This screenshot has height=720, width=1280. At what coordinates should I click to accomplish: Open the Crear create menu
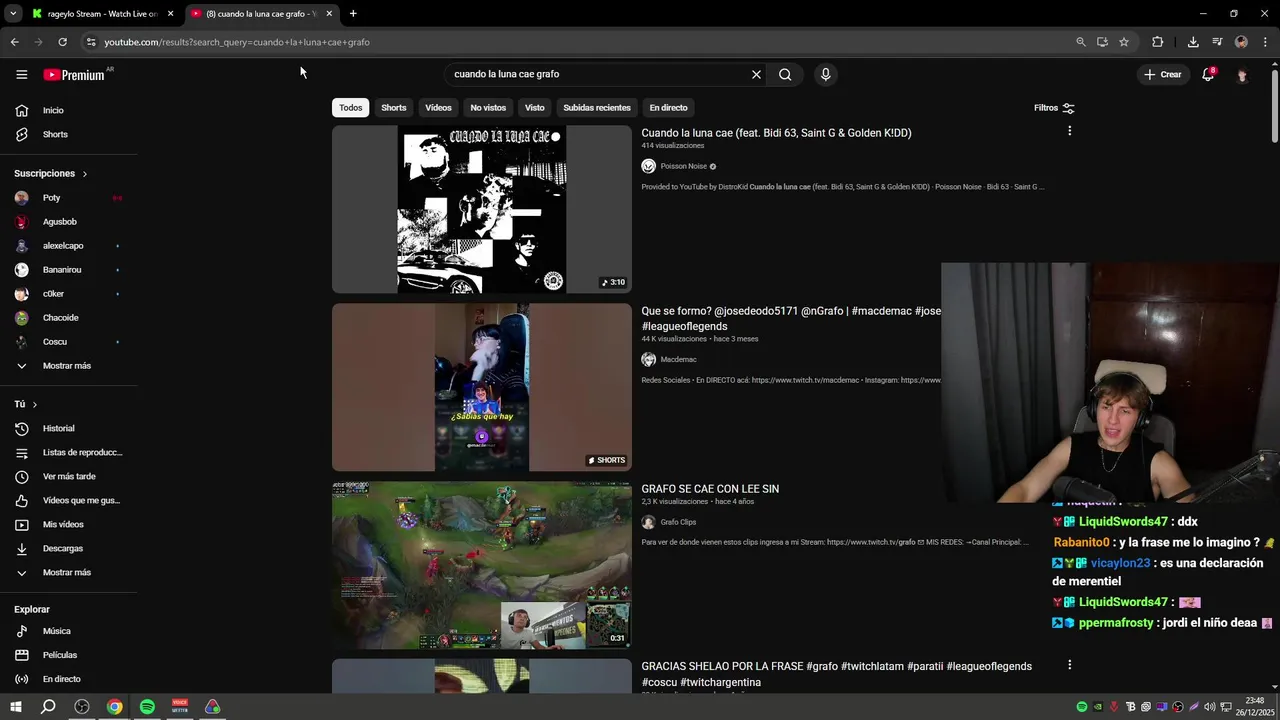1163,75
